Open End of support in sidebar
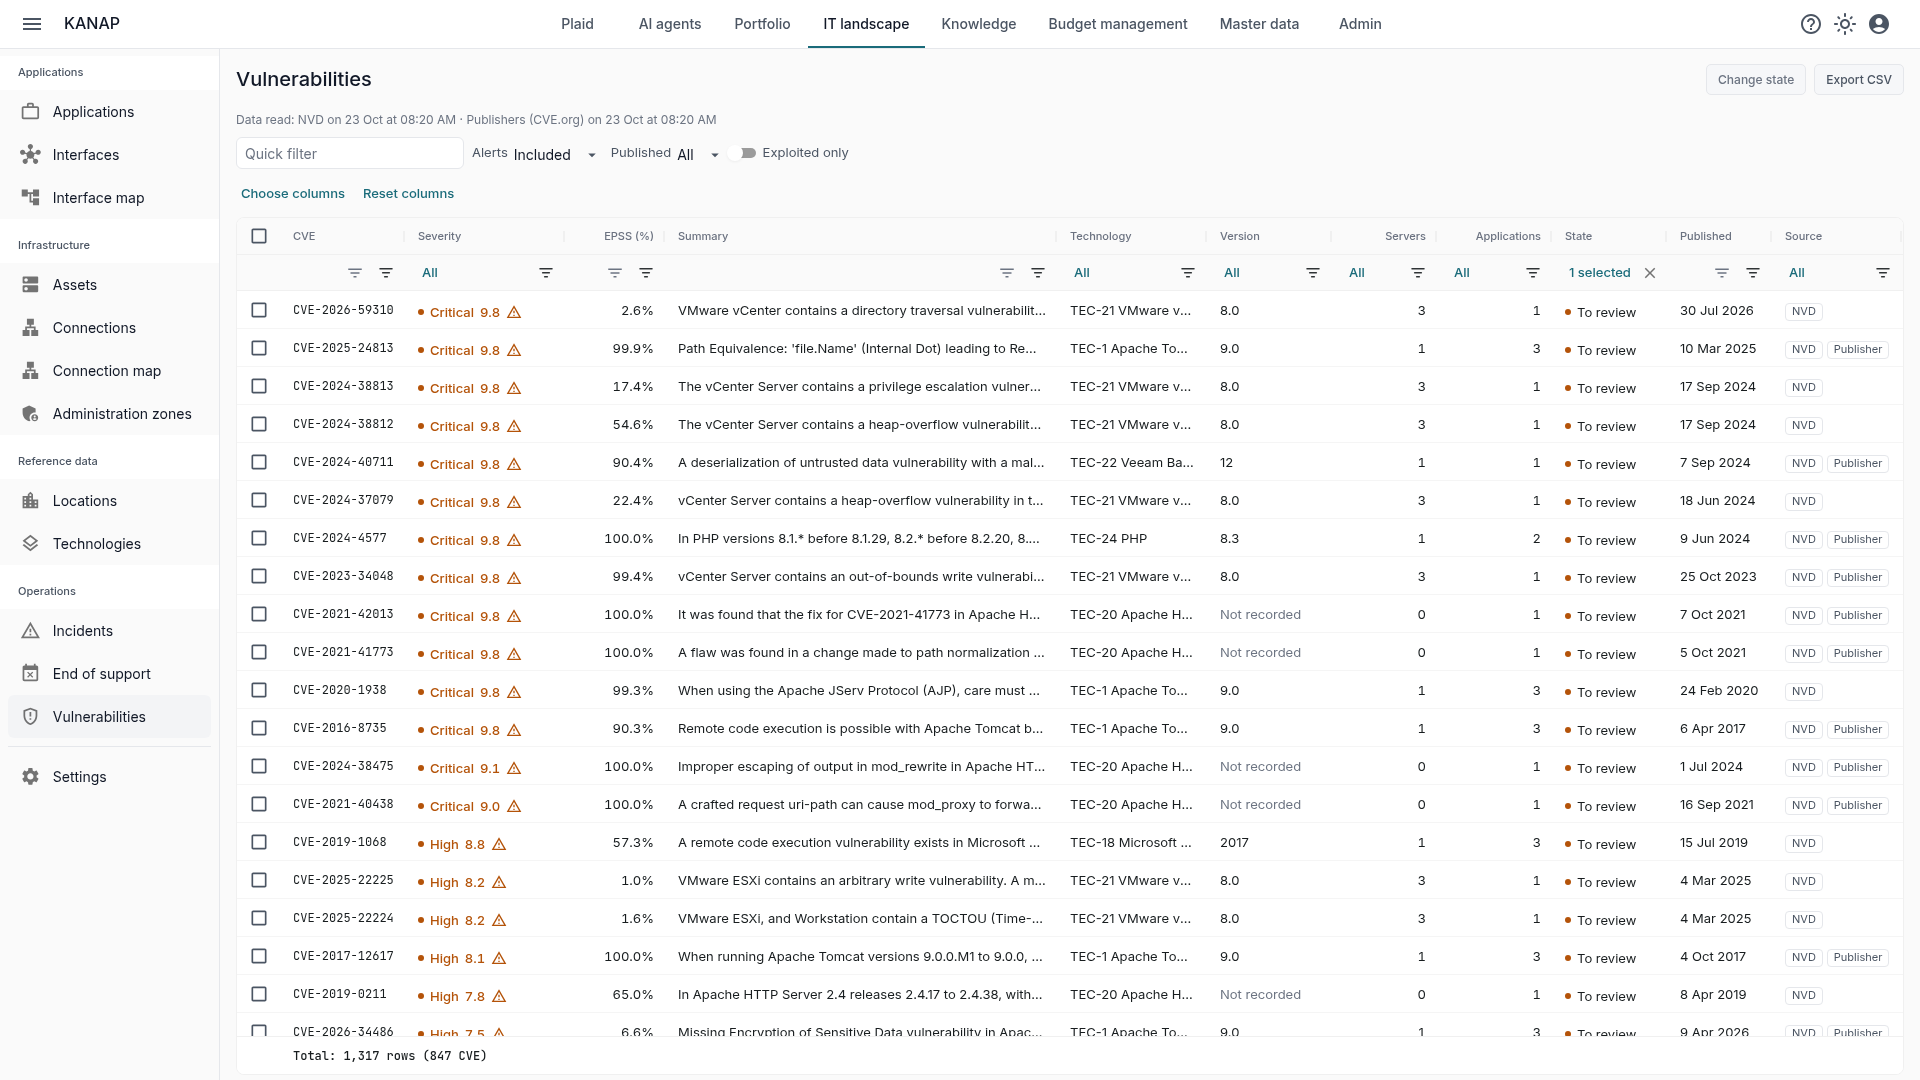This screenshot has height=1080, width=1920. pos(109,674)
